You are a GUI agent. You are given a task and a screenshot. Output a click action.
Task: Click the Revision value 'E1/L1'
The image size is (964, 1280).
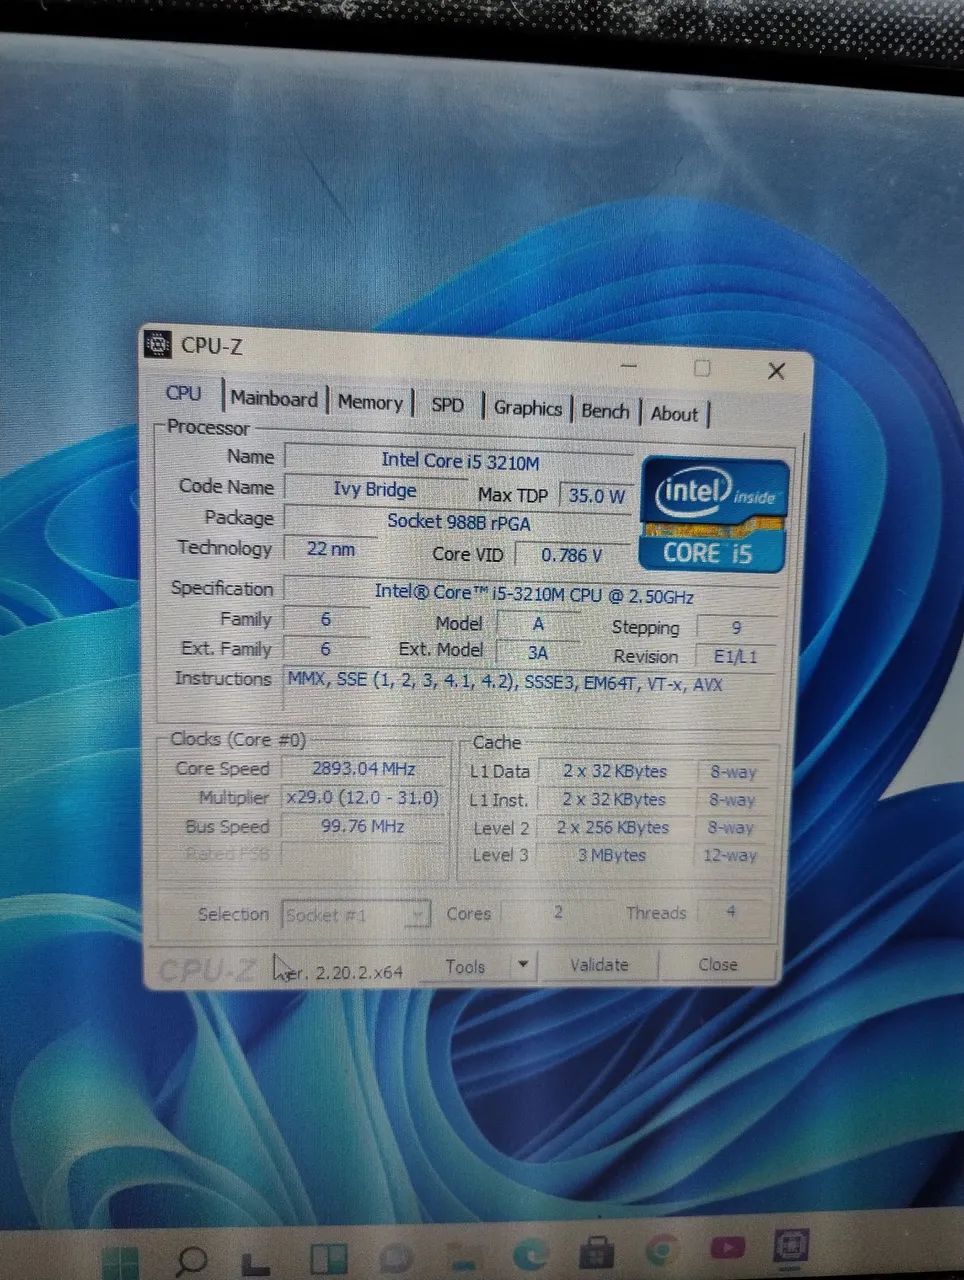[x=736, y=657]
